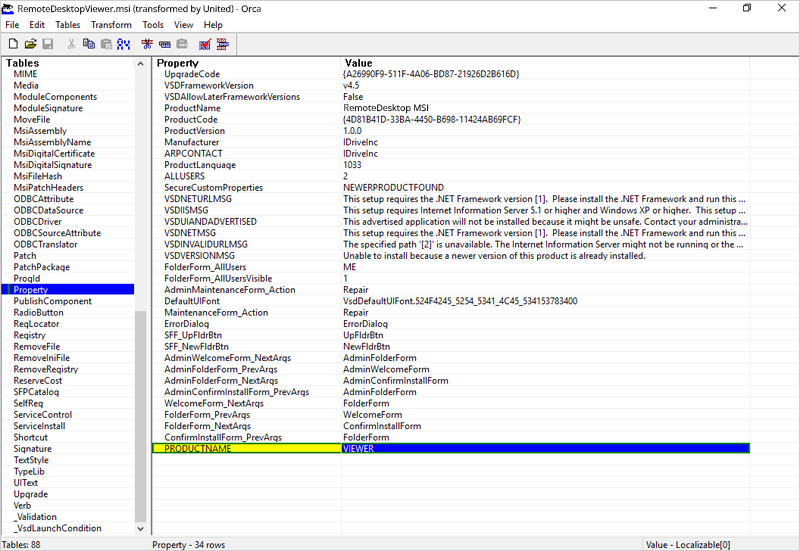Click the Copy Row toolbar icon
The width and height of the screenshot is (800, 551).
pyautogui.click(x=164, y=44)
